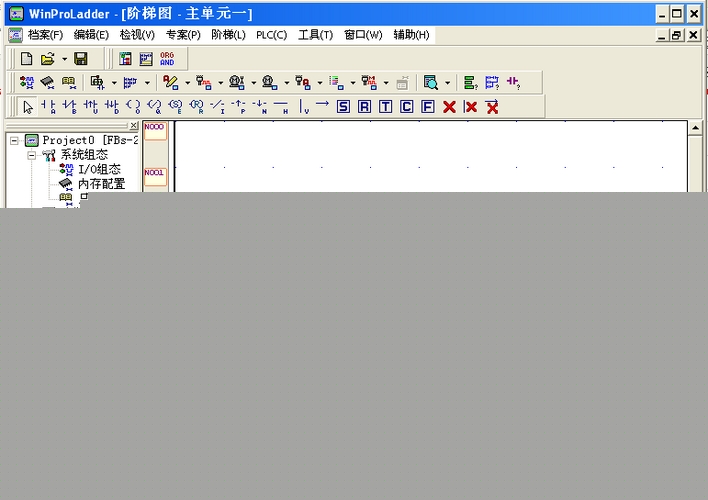
Task: Insert a Counter (C) function block
Action: tap(407, 107)
